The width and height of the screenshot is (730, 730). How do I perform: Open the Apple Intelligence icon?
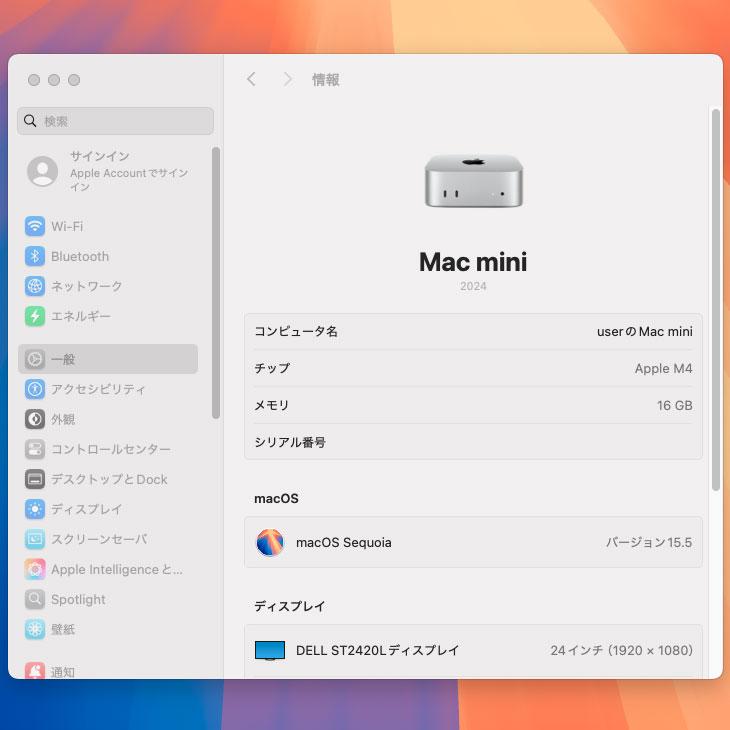tap(35, 569)
